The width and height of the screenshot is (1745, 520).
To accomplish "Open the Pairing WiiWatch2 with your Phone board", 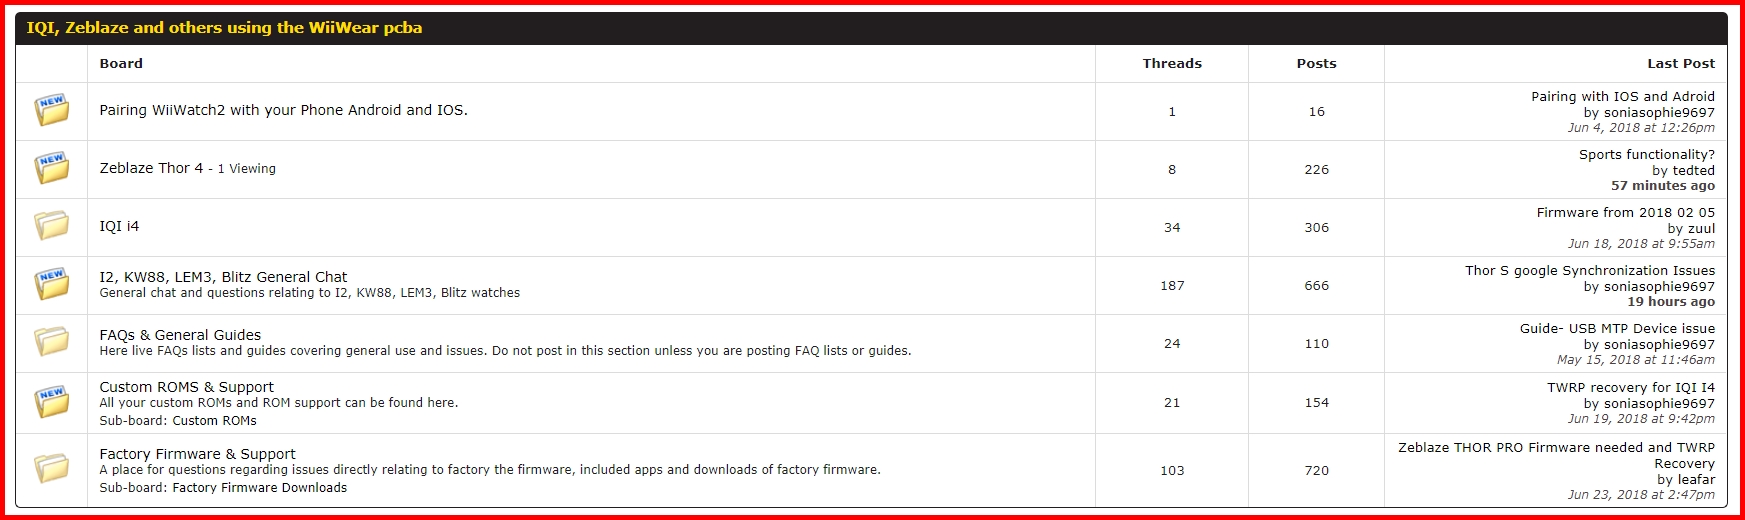I will pos(283,110).
